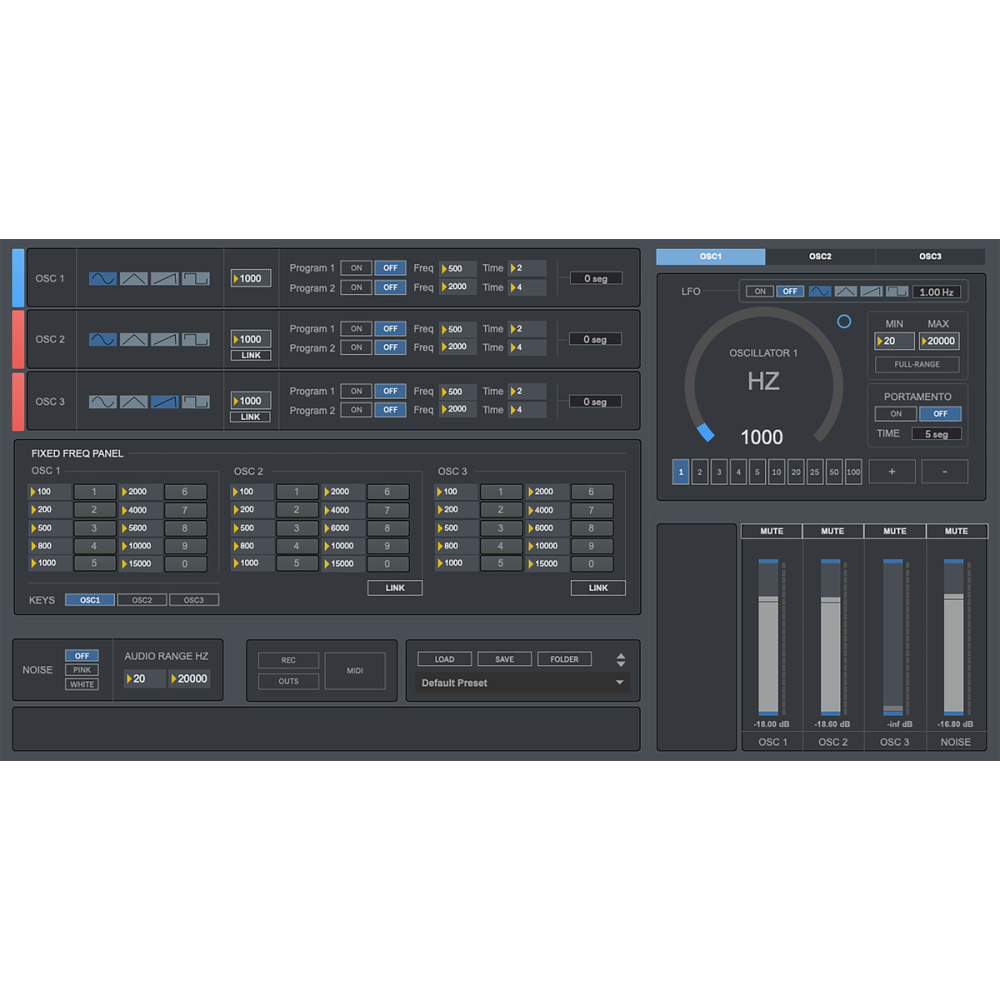This screenshot has width=1000, height=1000.
Task: Select the LFO sine waveform
Action: coord(820,291)
